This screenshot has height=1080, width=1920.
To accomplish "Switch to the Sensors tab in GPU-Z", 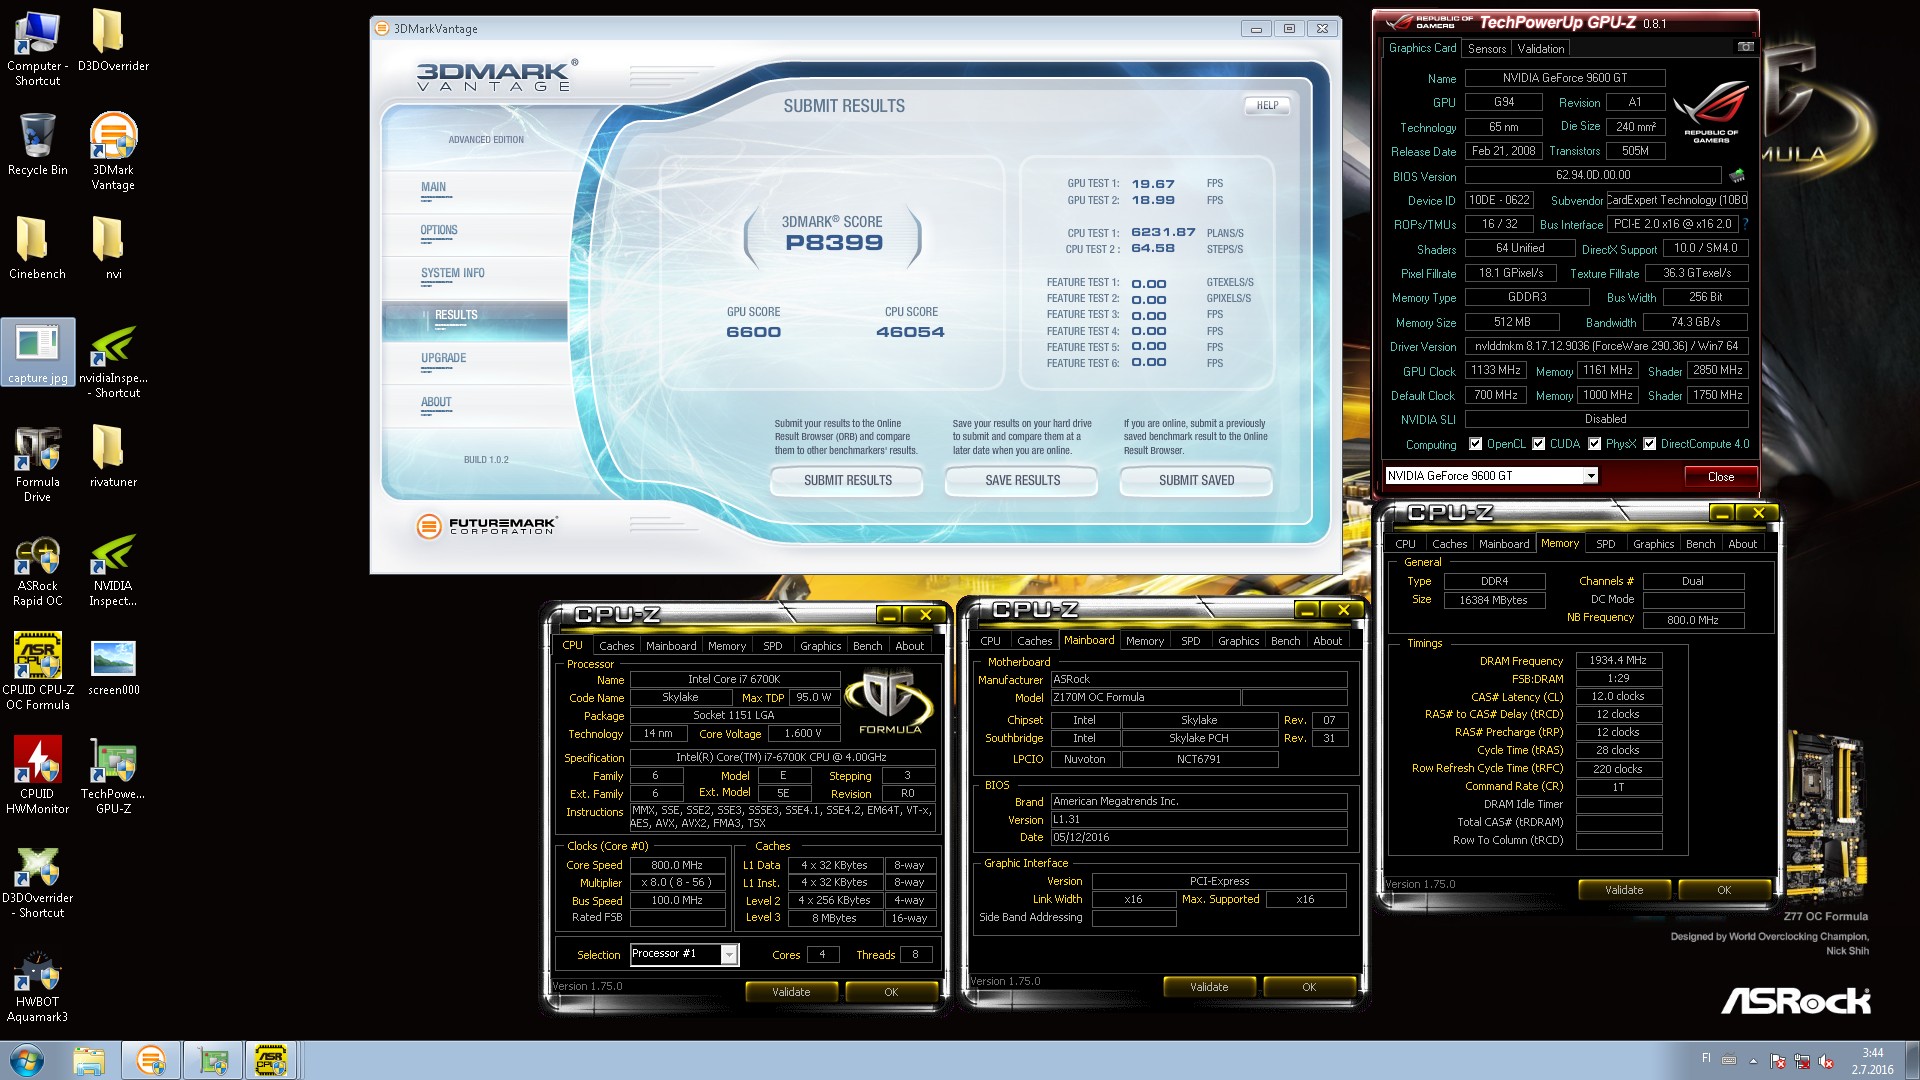I will (x=1487, y=48).
